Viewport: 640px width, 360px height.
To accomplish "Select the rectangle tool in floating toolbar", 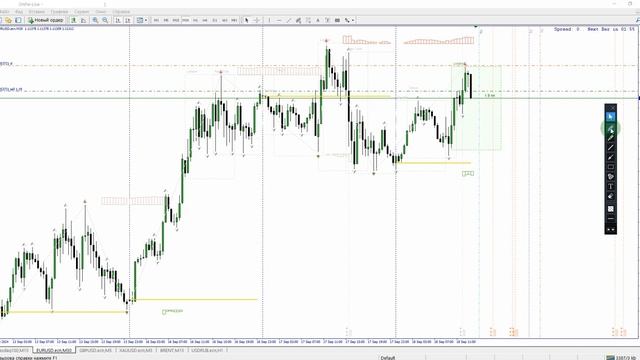I will (x=611, y=167).
